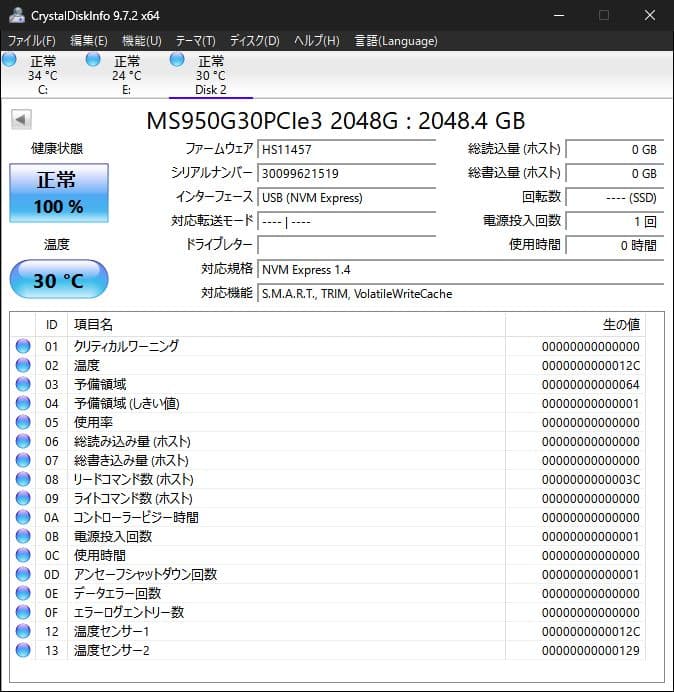Open the ヘルプ(H) menu

click(317, 41)
